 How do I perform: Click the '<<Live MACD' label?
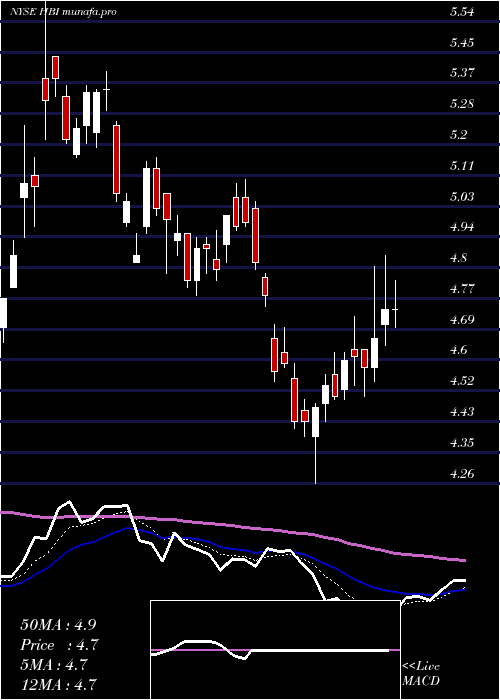[x=421, y=674]
